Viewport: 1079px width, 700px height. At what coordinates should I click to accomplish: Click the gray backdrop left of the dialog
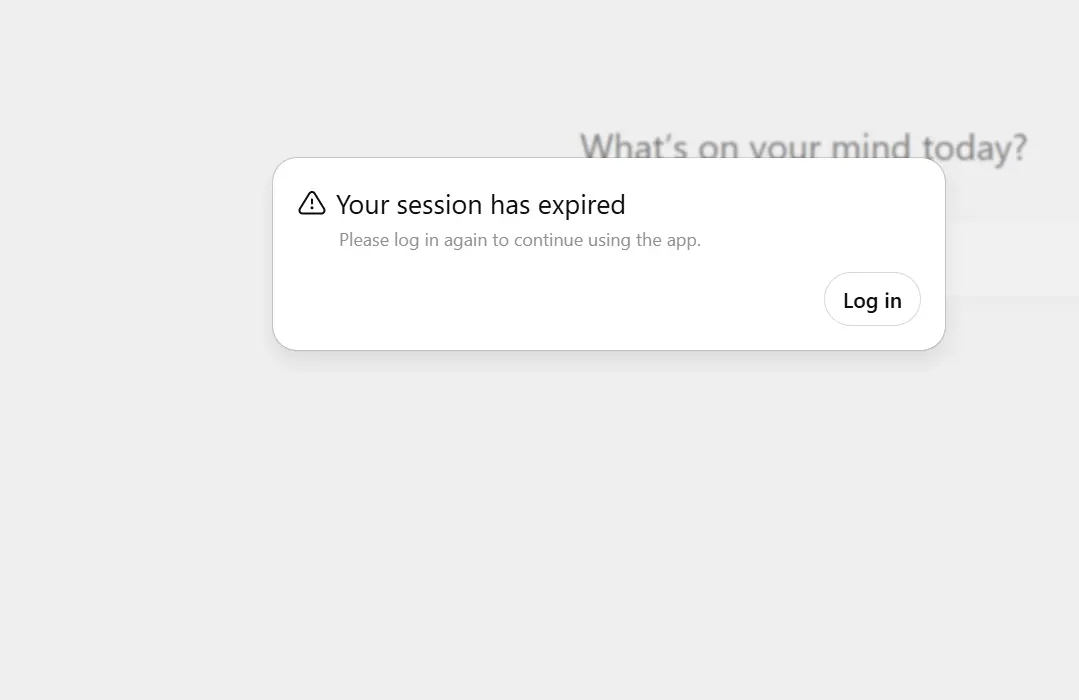(136, 255)
